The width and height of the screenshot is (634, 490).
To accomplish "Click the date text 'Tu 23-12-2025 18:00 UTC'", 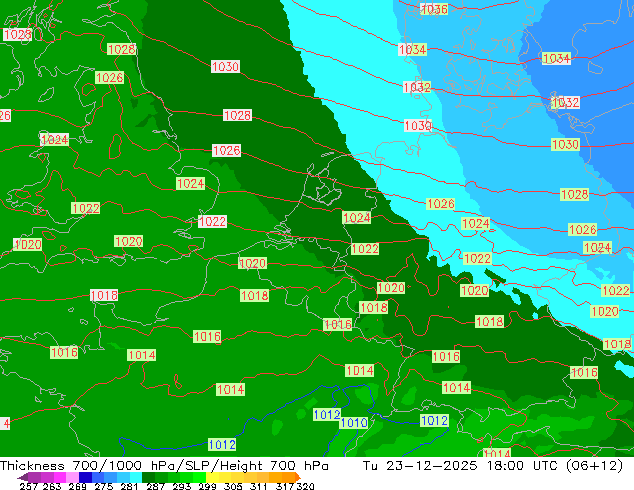I will [460, 466].
